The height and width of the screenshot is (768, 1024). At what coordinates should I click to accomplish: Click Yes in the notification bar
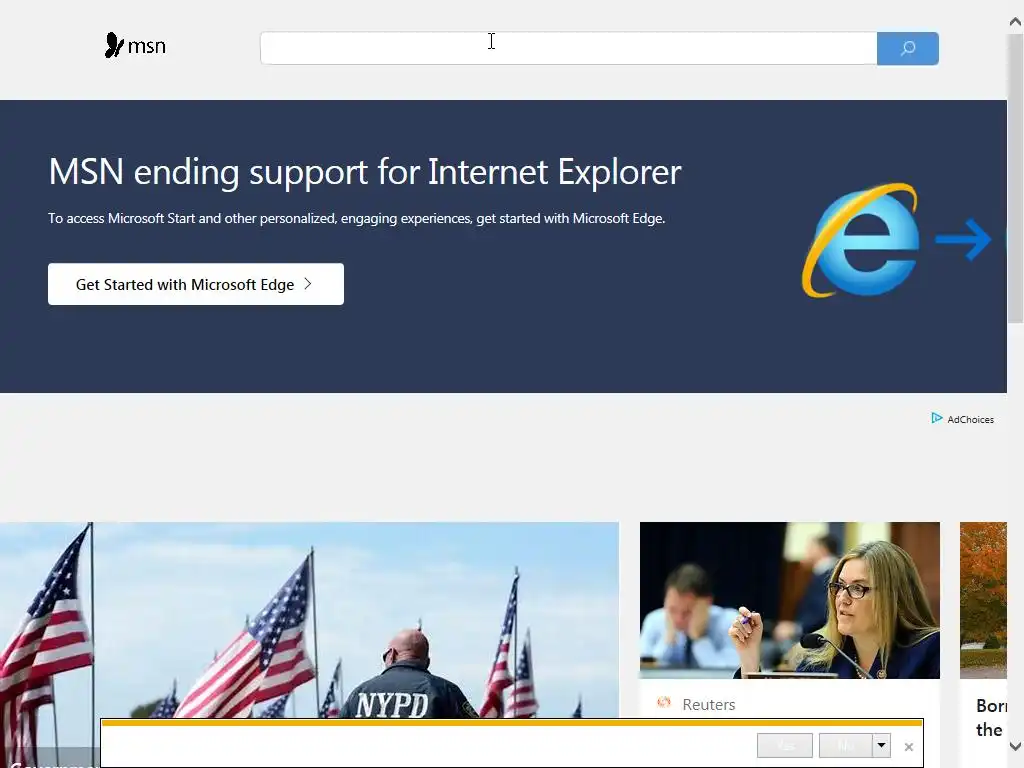tap(785, 745)
